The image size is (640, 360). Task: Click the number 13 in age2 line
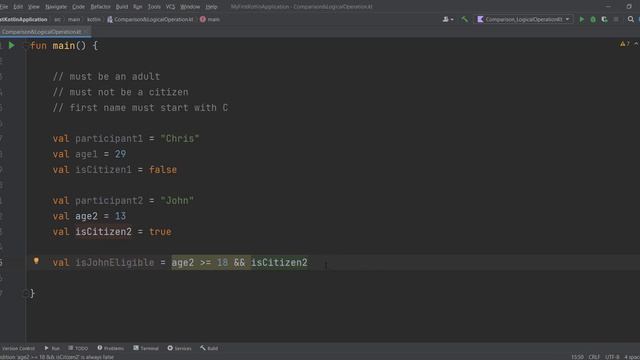point(120,216)
